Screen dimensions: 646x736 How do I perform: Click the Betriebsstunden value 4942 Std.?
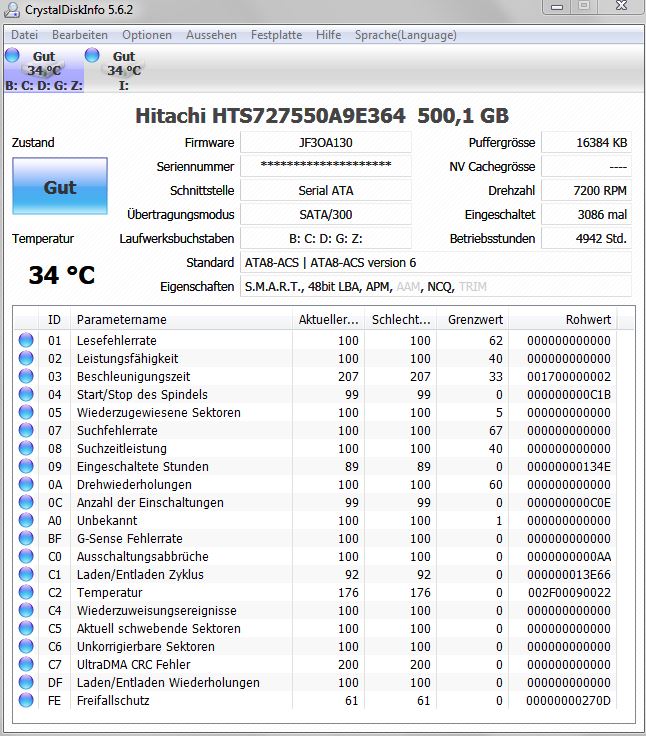pyautogui.click(x=586, y=238)
